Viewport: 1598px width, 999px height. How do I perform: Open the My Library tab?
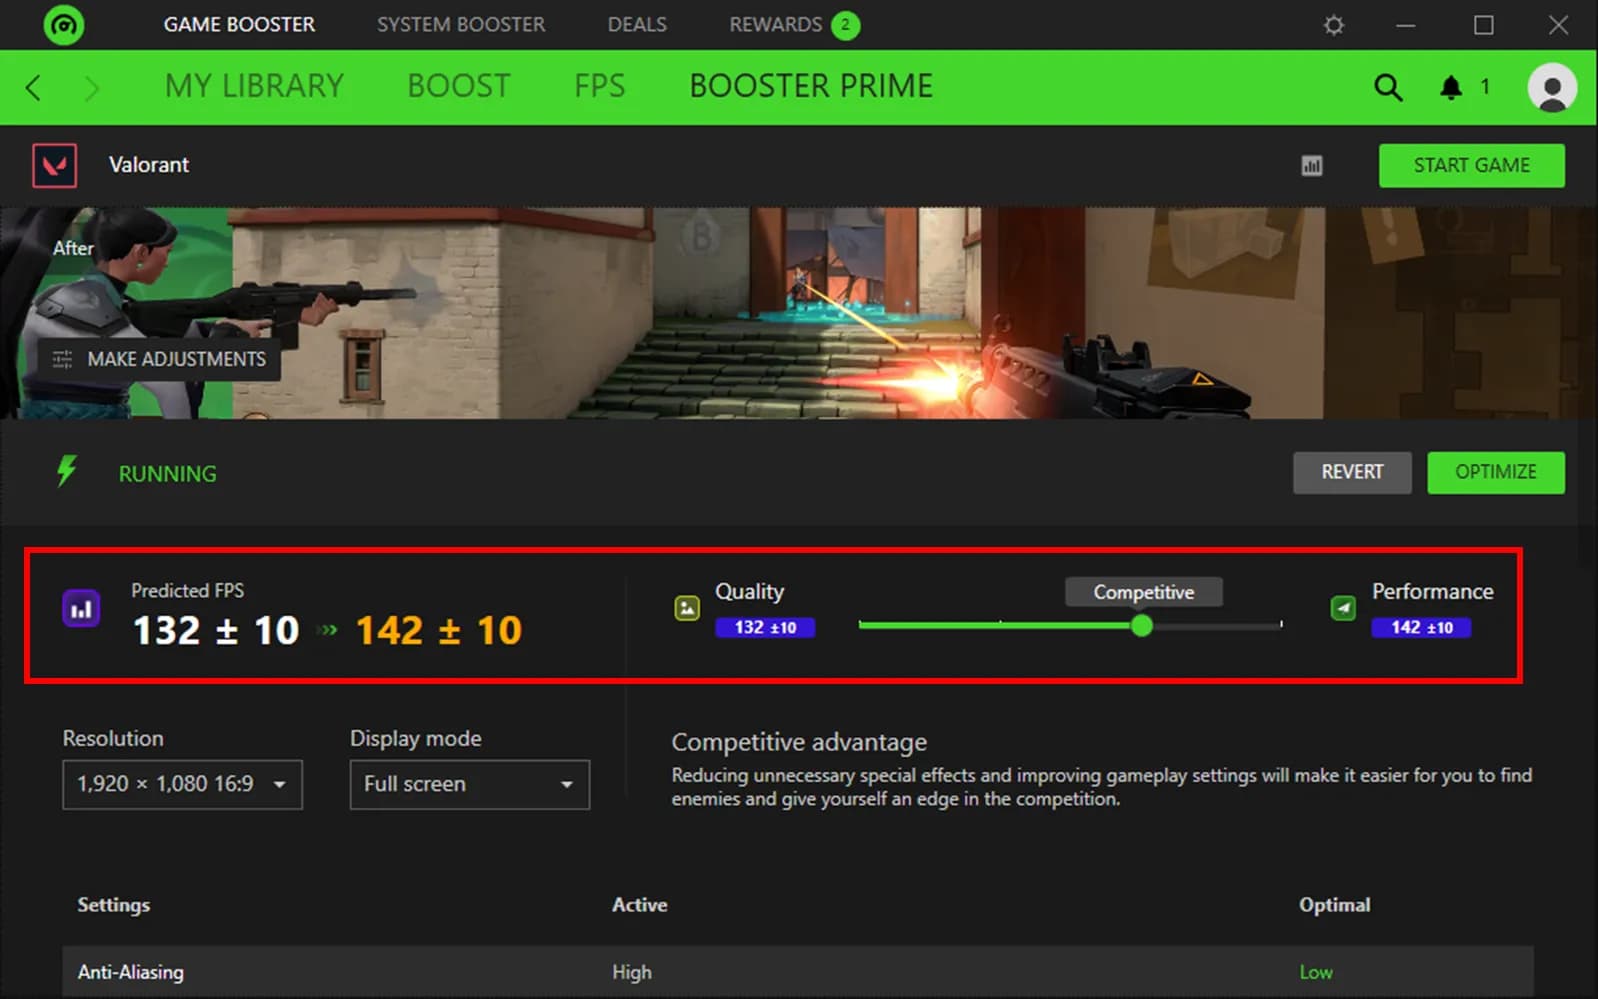click(x=254, y=87)
